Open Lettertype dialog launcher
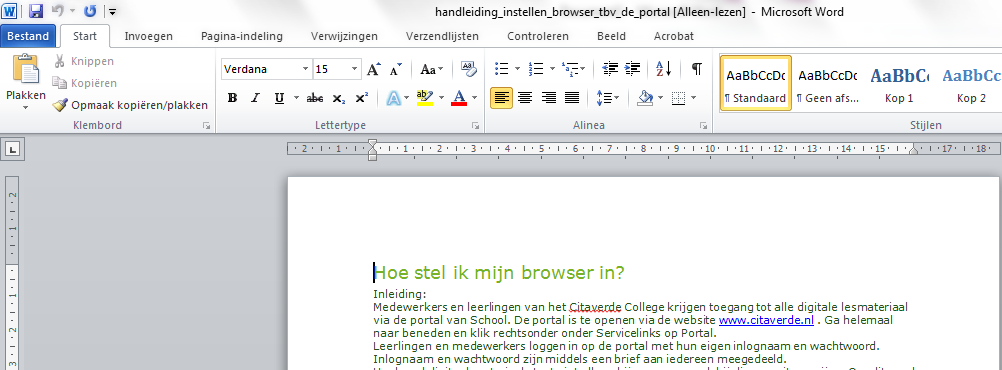This screenshot has height=370, width=1002. 475,126
